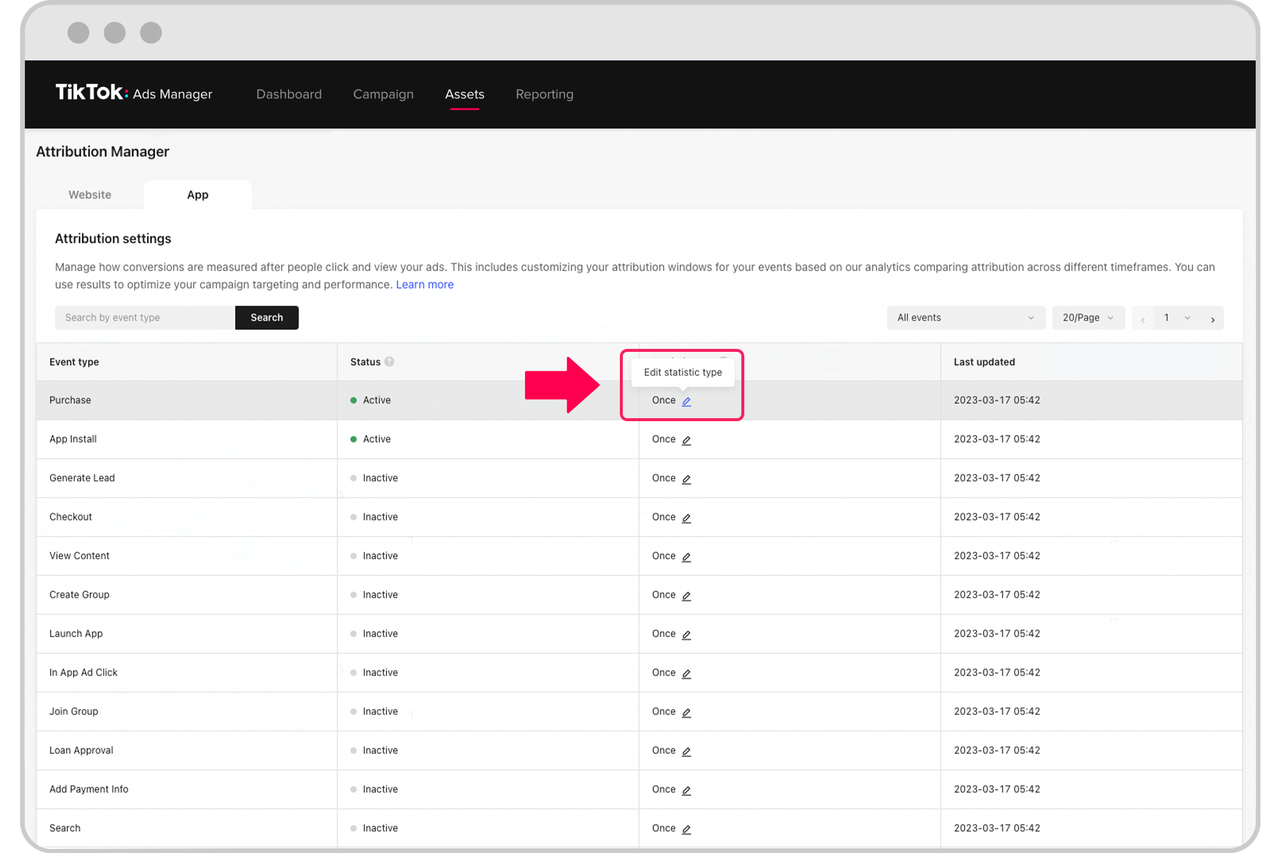The height and width of the screenshot is (853, 1280).
Task: Click last updated date in Purchase row
Action: (997, 400)
